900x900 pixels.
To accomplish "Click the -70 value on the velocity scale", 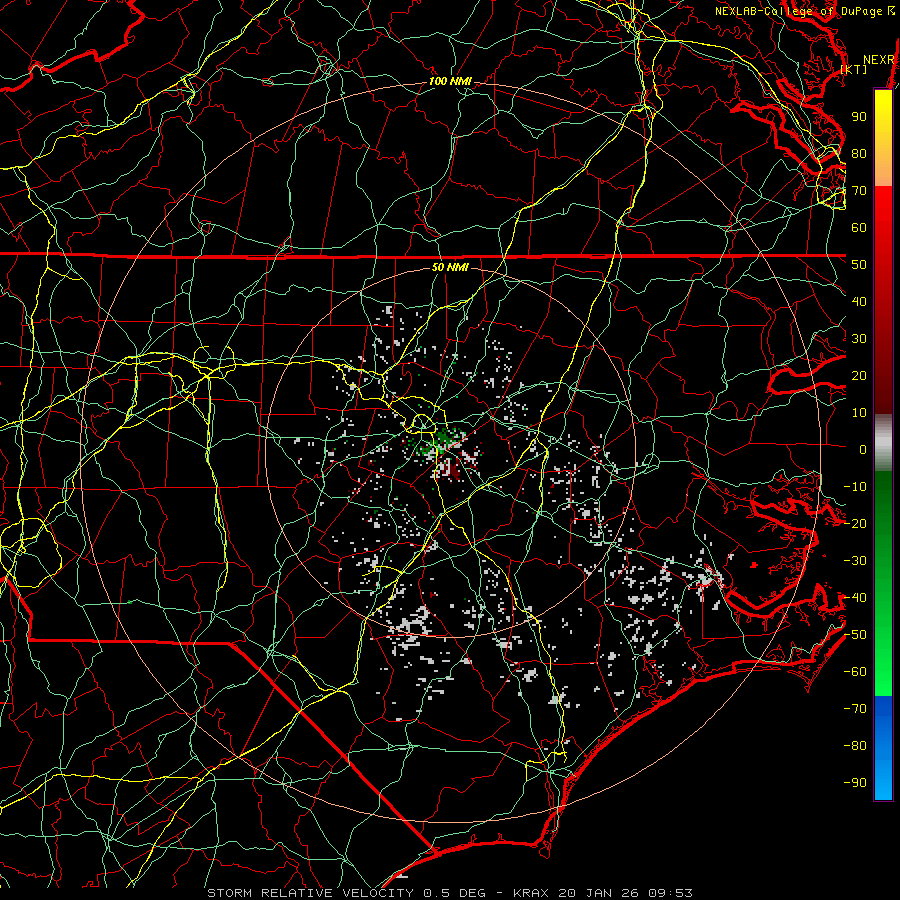I will pyautogui.click(x=855, y=709).
